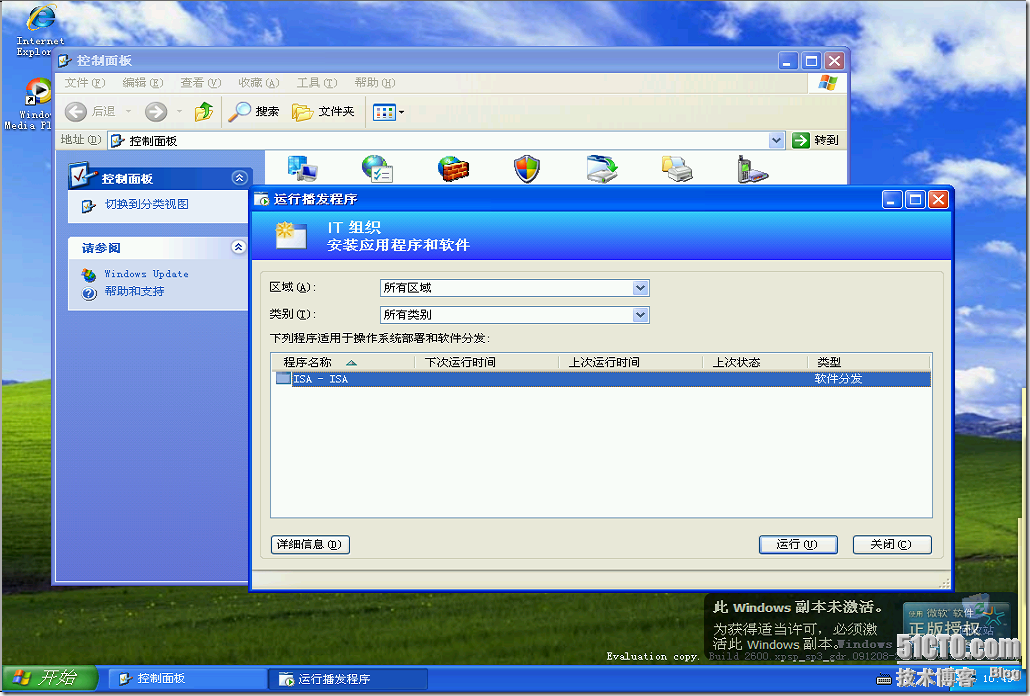This screenshot has height=696, width=1030.
Task: Click Back arrow in Control Panel toolbar
Action: point(76,112)
